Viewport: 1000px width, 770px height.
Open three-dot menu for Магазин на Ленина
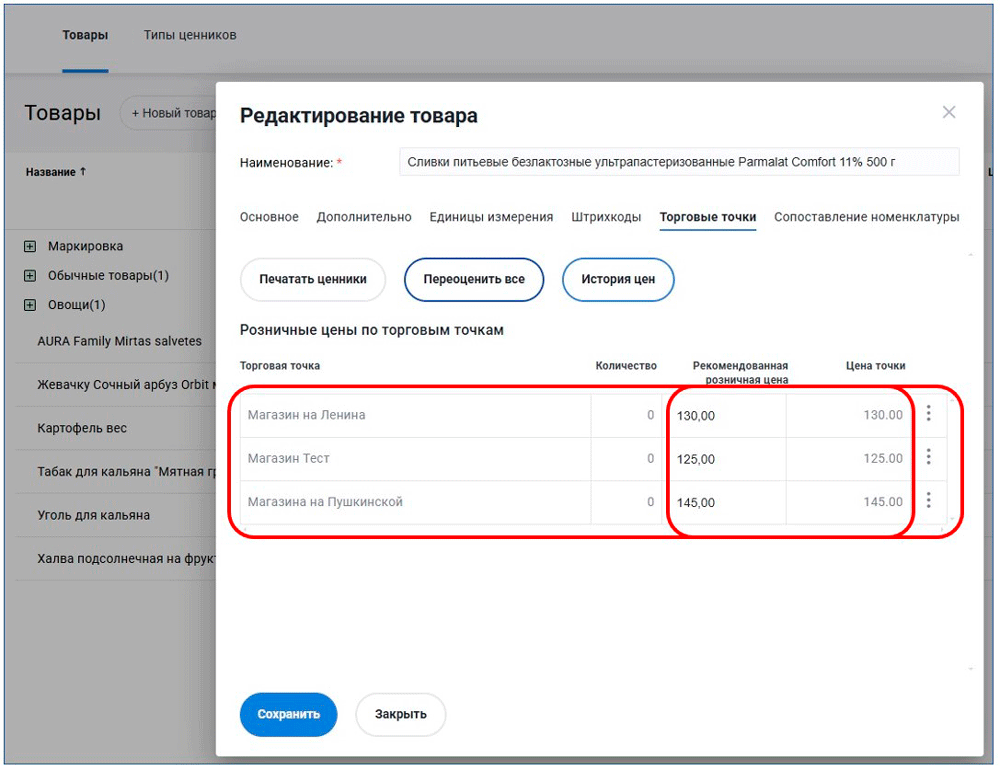(x=928, y=414)
